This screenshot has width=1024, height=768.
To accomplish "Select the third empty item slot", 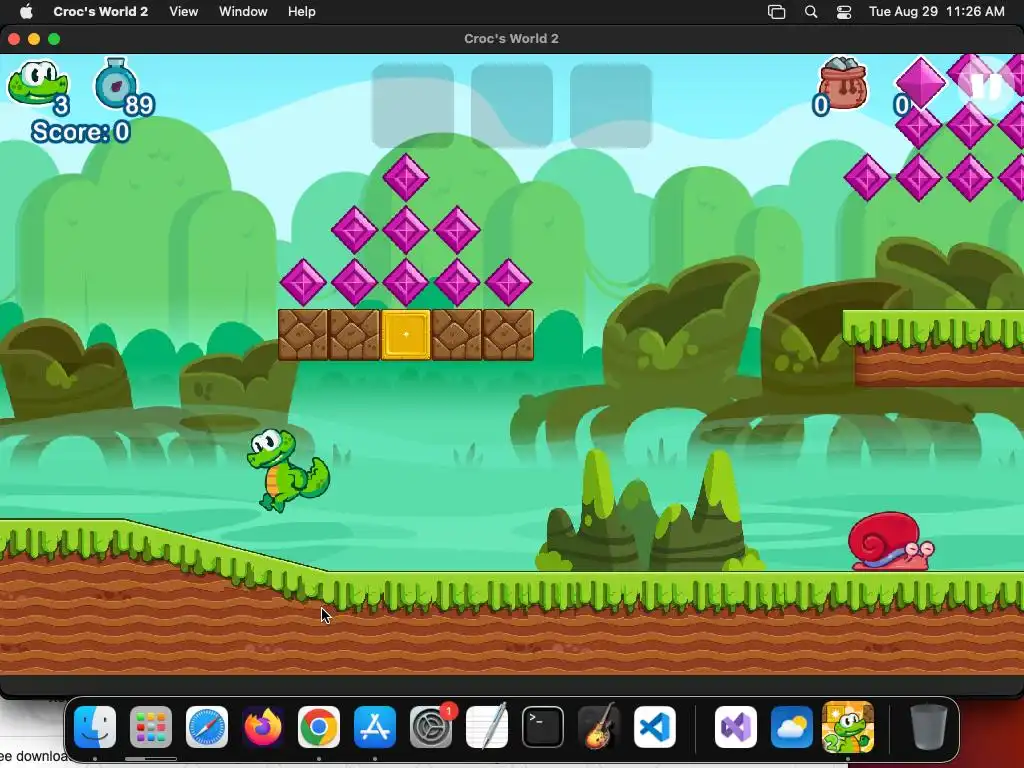I will click(x=611, y=105).
